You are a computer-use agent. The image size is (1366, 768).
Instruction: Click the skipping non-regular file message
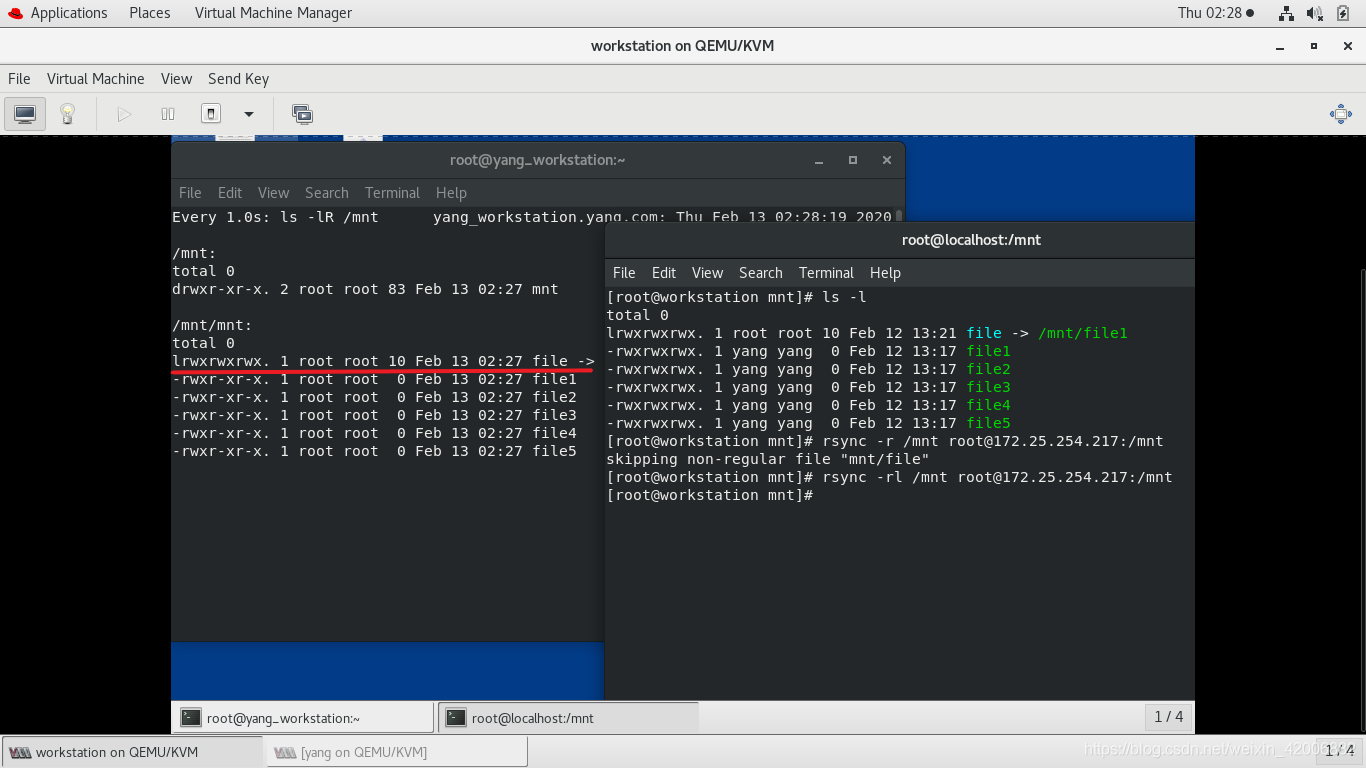pyautogui.click(x=768, y=459)
